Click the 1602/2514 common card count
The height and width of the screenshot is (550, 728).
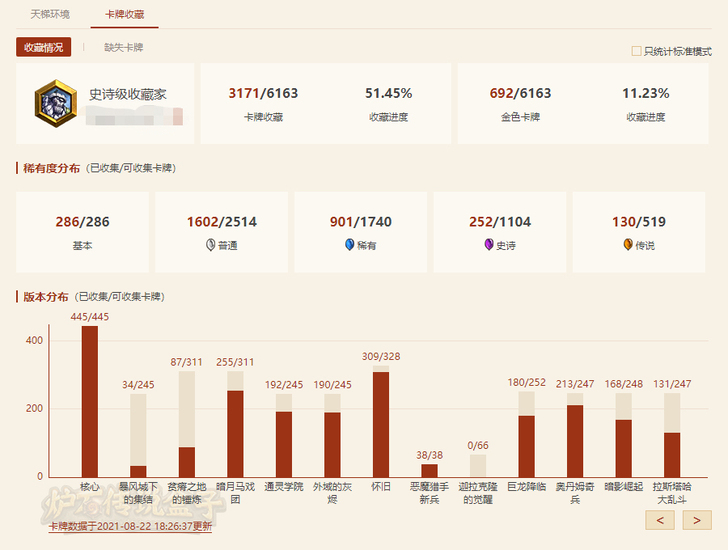[x=222, y=222]
